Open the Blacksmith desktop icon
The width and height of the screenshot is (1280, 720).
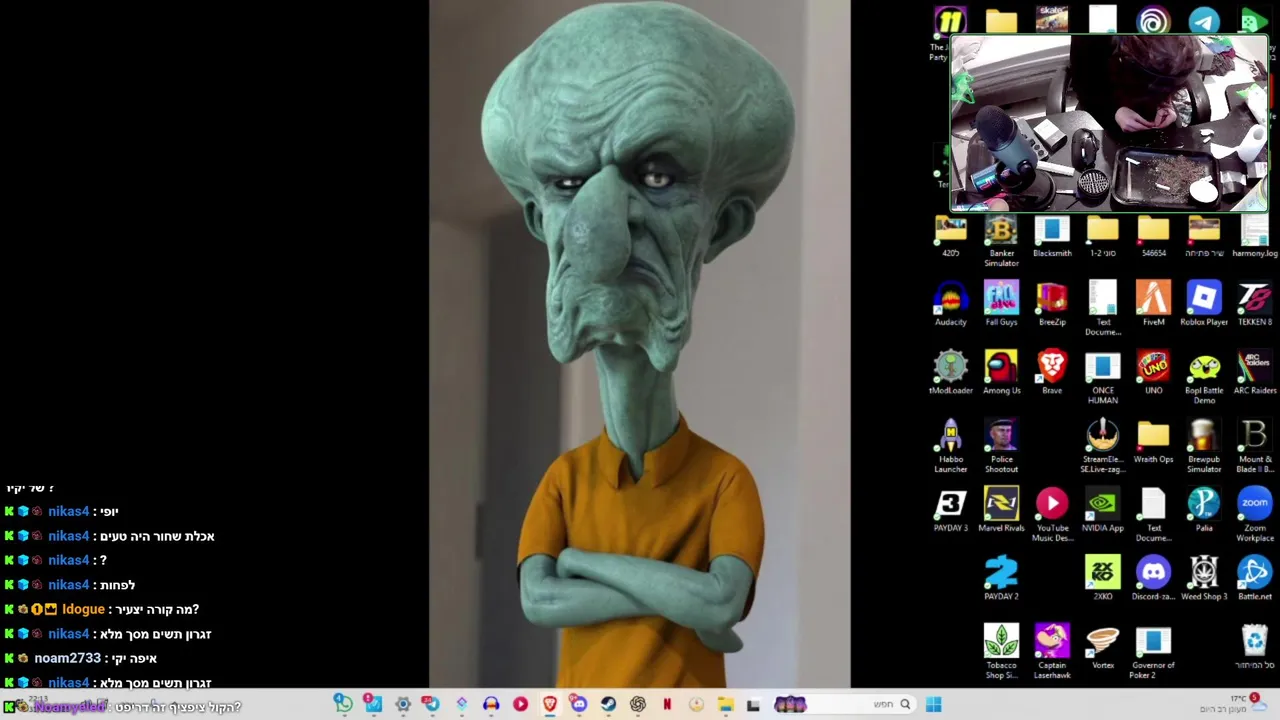point(1052,237)
